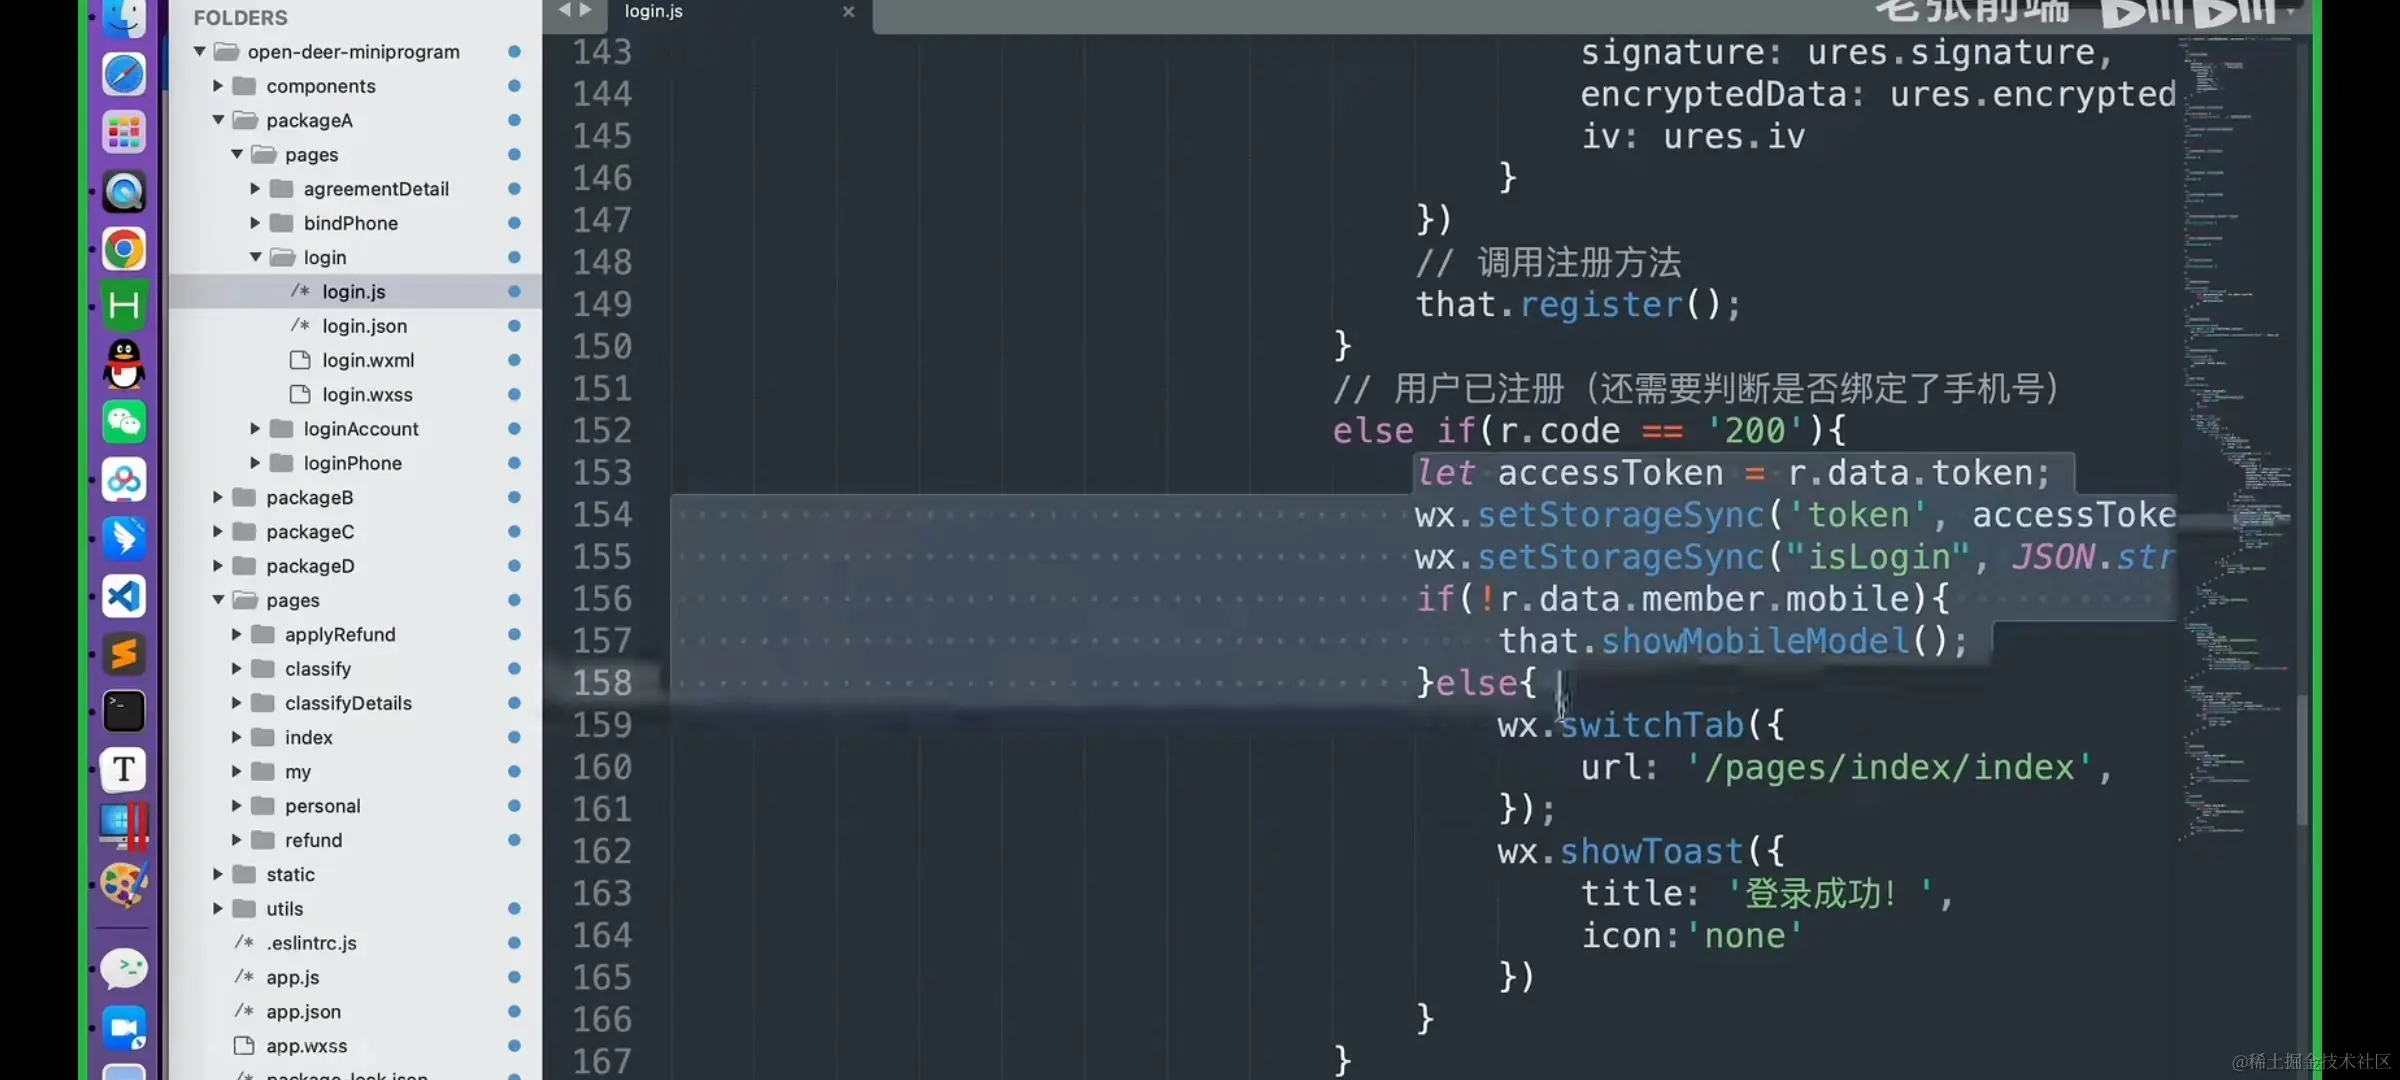This screenshot has height=1080, width=2400.
Task: Launch HBuilder green H icon
Action: [x=124, y=306]
